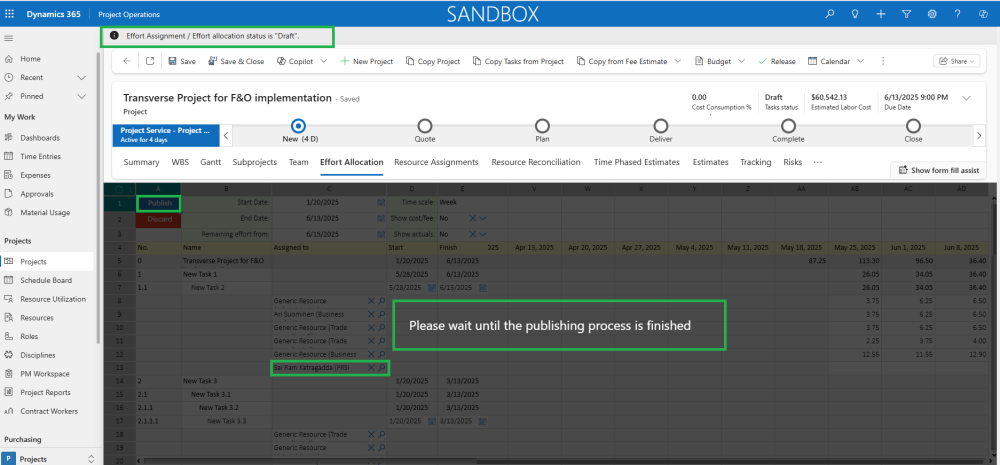1000x465 pixels.
Task: Collapse the site map hamburger menu
Action: click(x=9, y=38)
